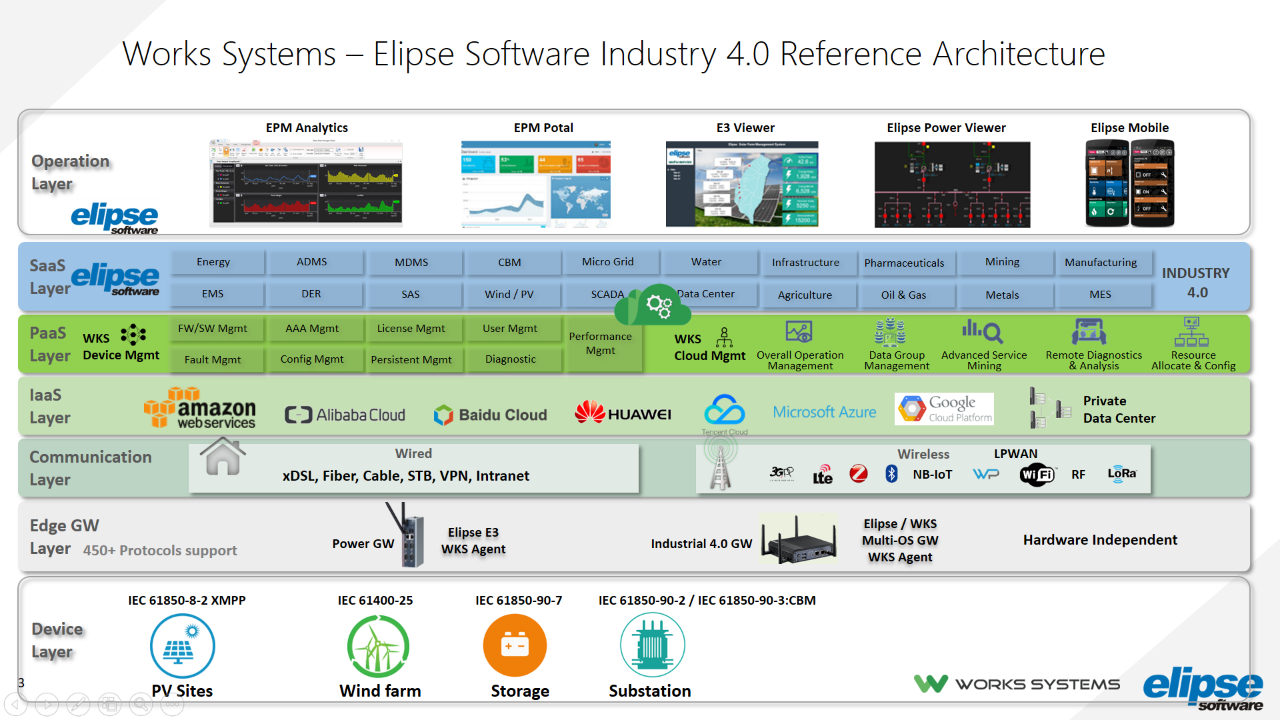Click the slideshow zoom magnifier icon
Image resolution: width=1280 pixels, height=720 pixels.
[140, 704]
